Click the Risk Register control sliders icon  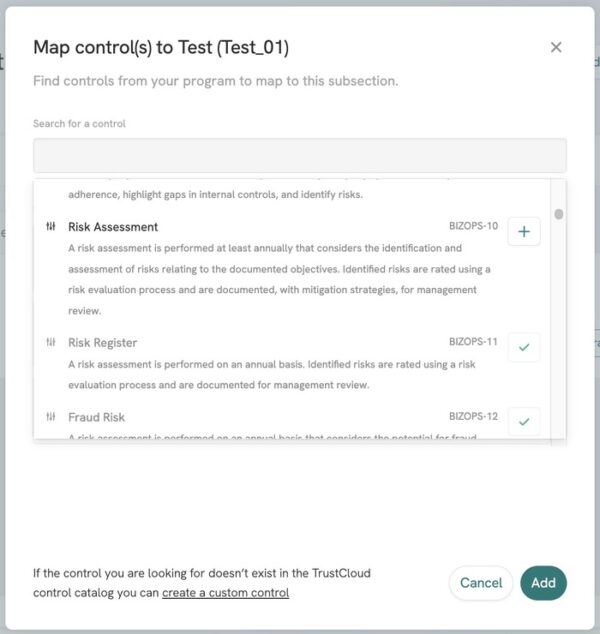(x=51, y=343)
